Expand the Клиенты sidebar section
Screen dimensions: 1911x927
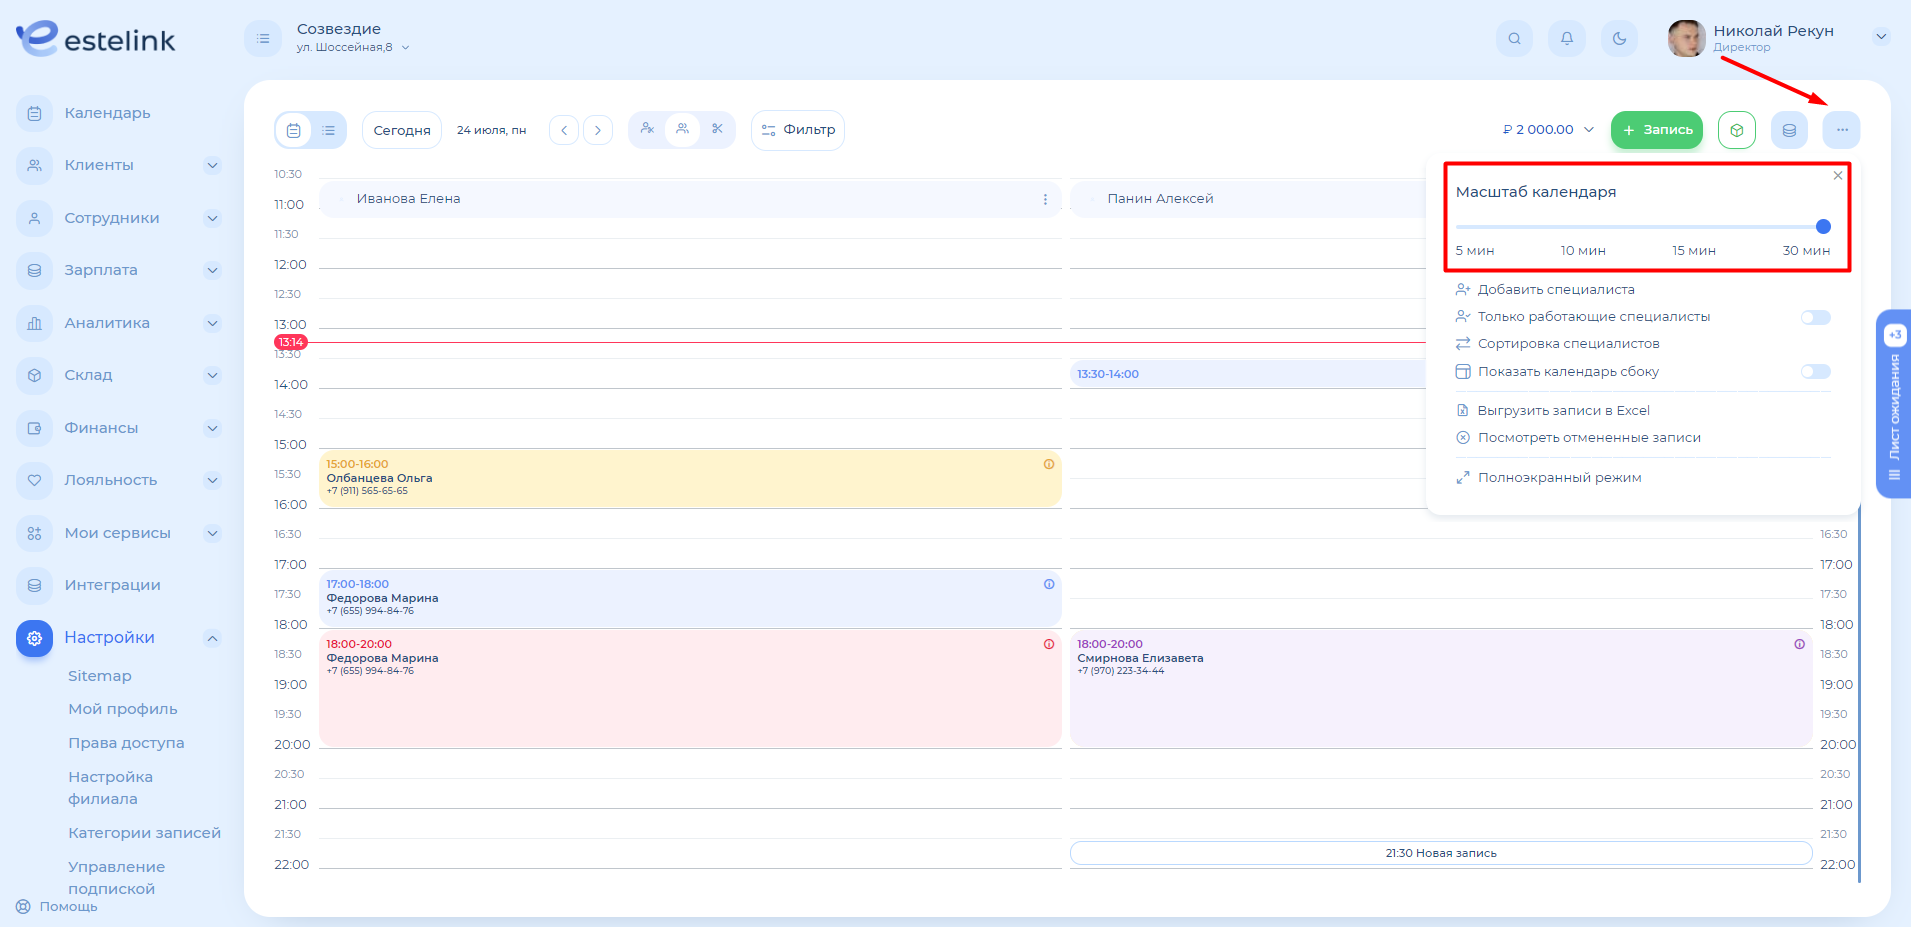[212, 165]
